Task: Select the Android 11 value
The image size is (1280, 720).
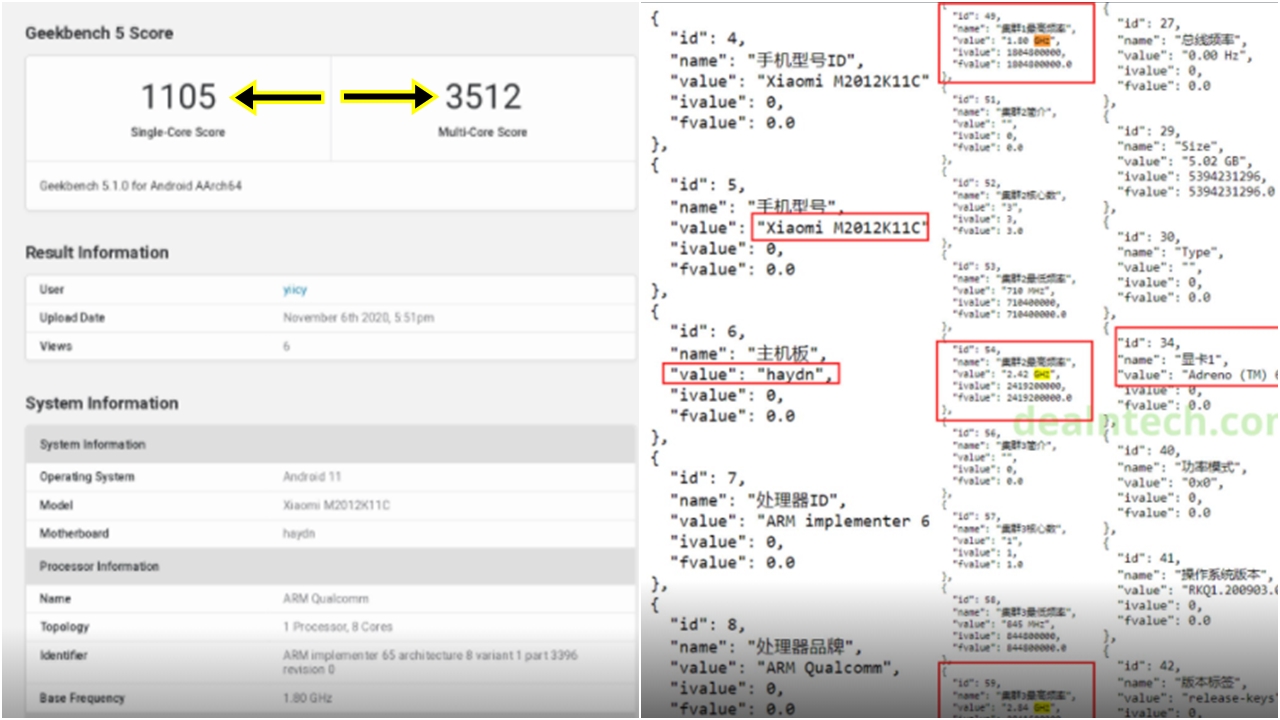Action: (x=312, y=477)
